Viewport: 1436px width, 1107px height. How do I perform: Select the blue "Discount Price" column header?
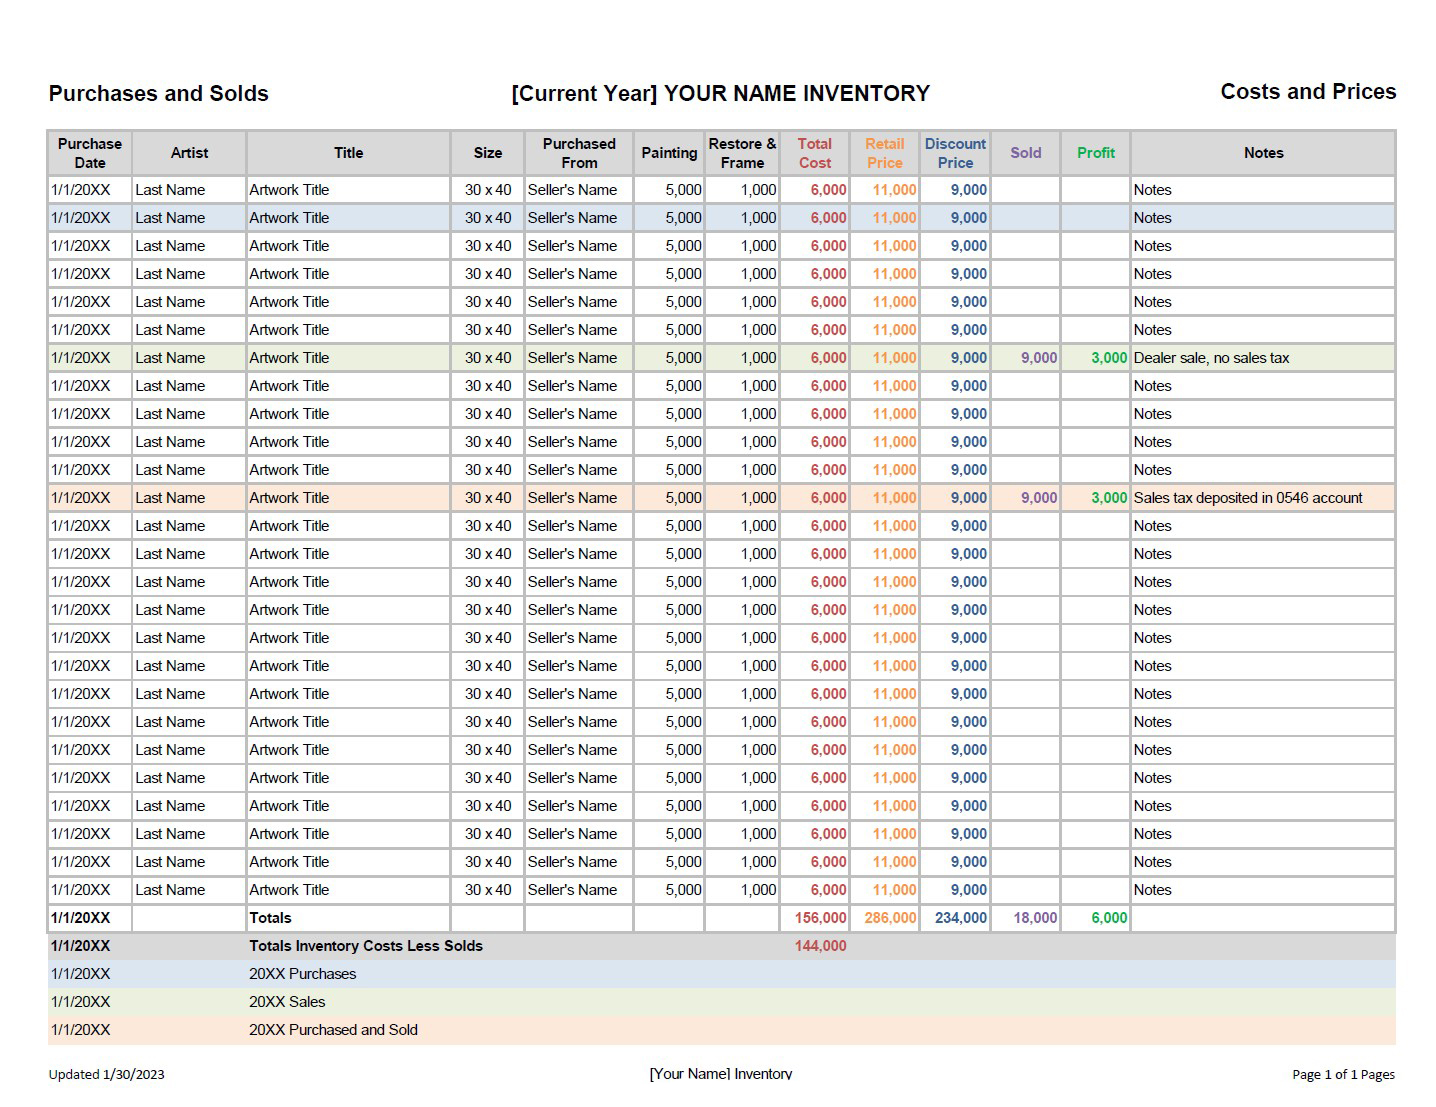955,153
